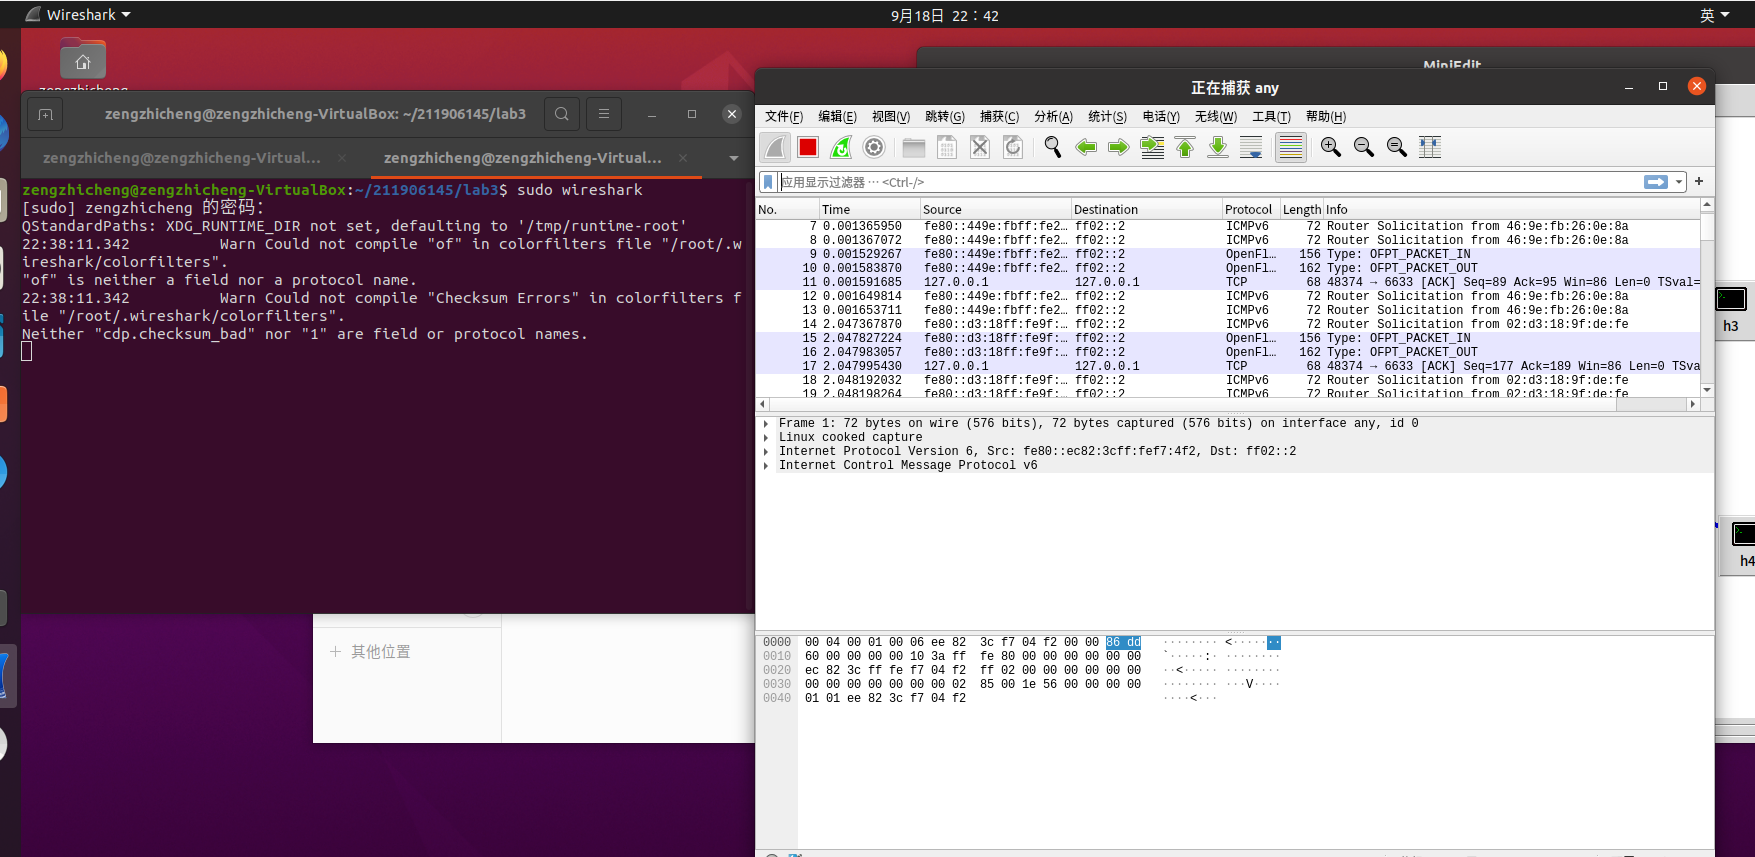
Task: Sort packets by the Length column
Action: (1302, 209)
